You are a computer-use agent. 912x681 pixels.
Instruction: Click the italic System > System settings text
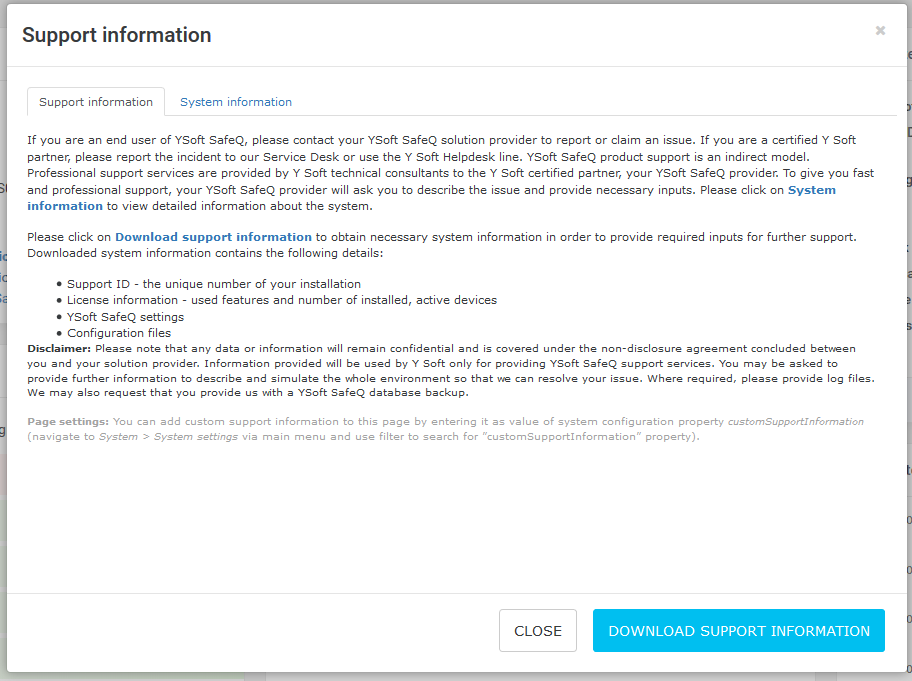pos(168,437)
